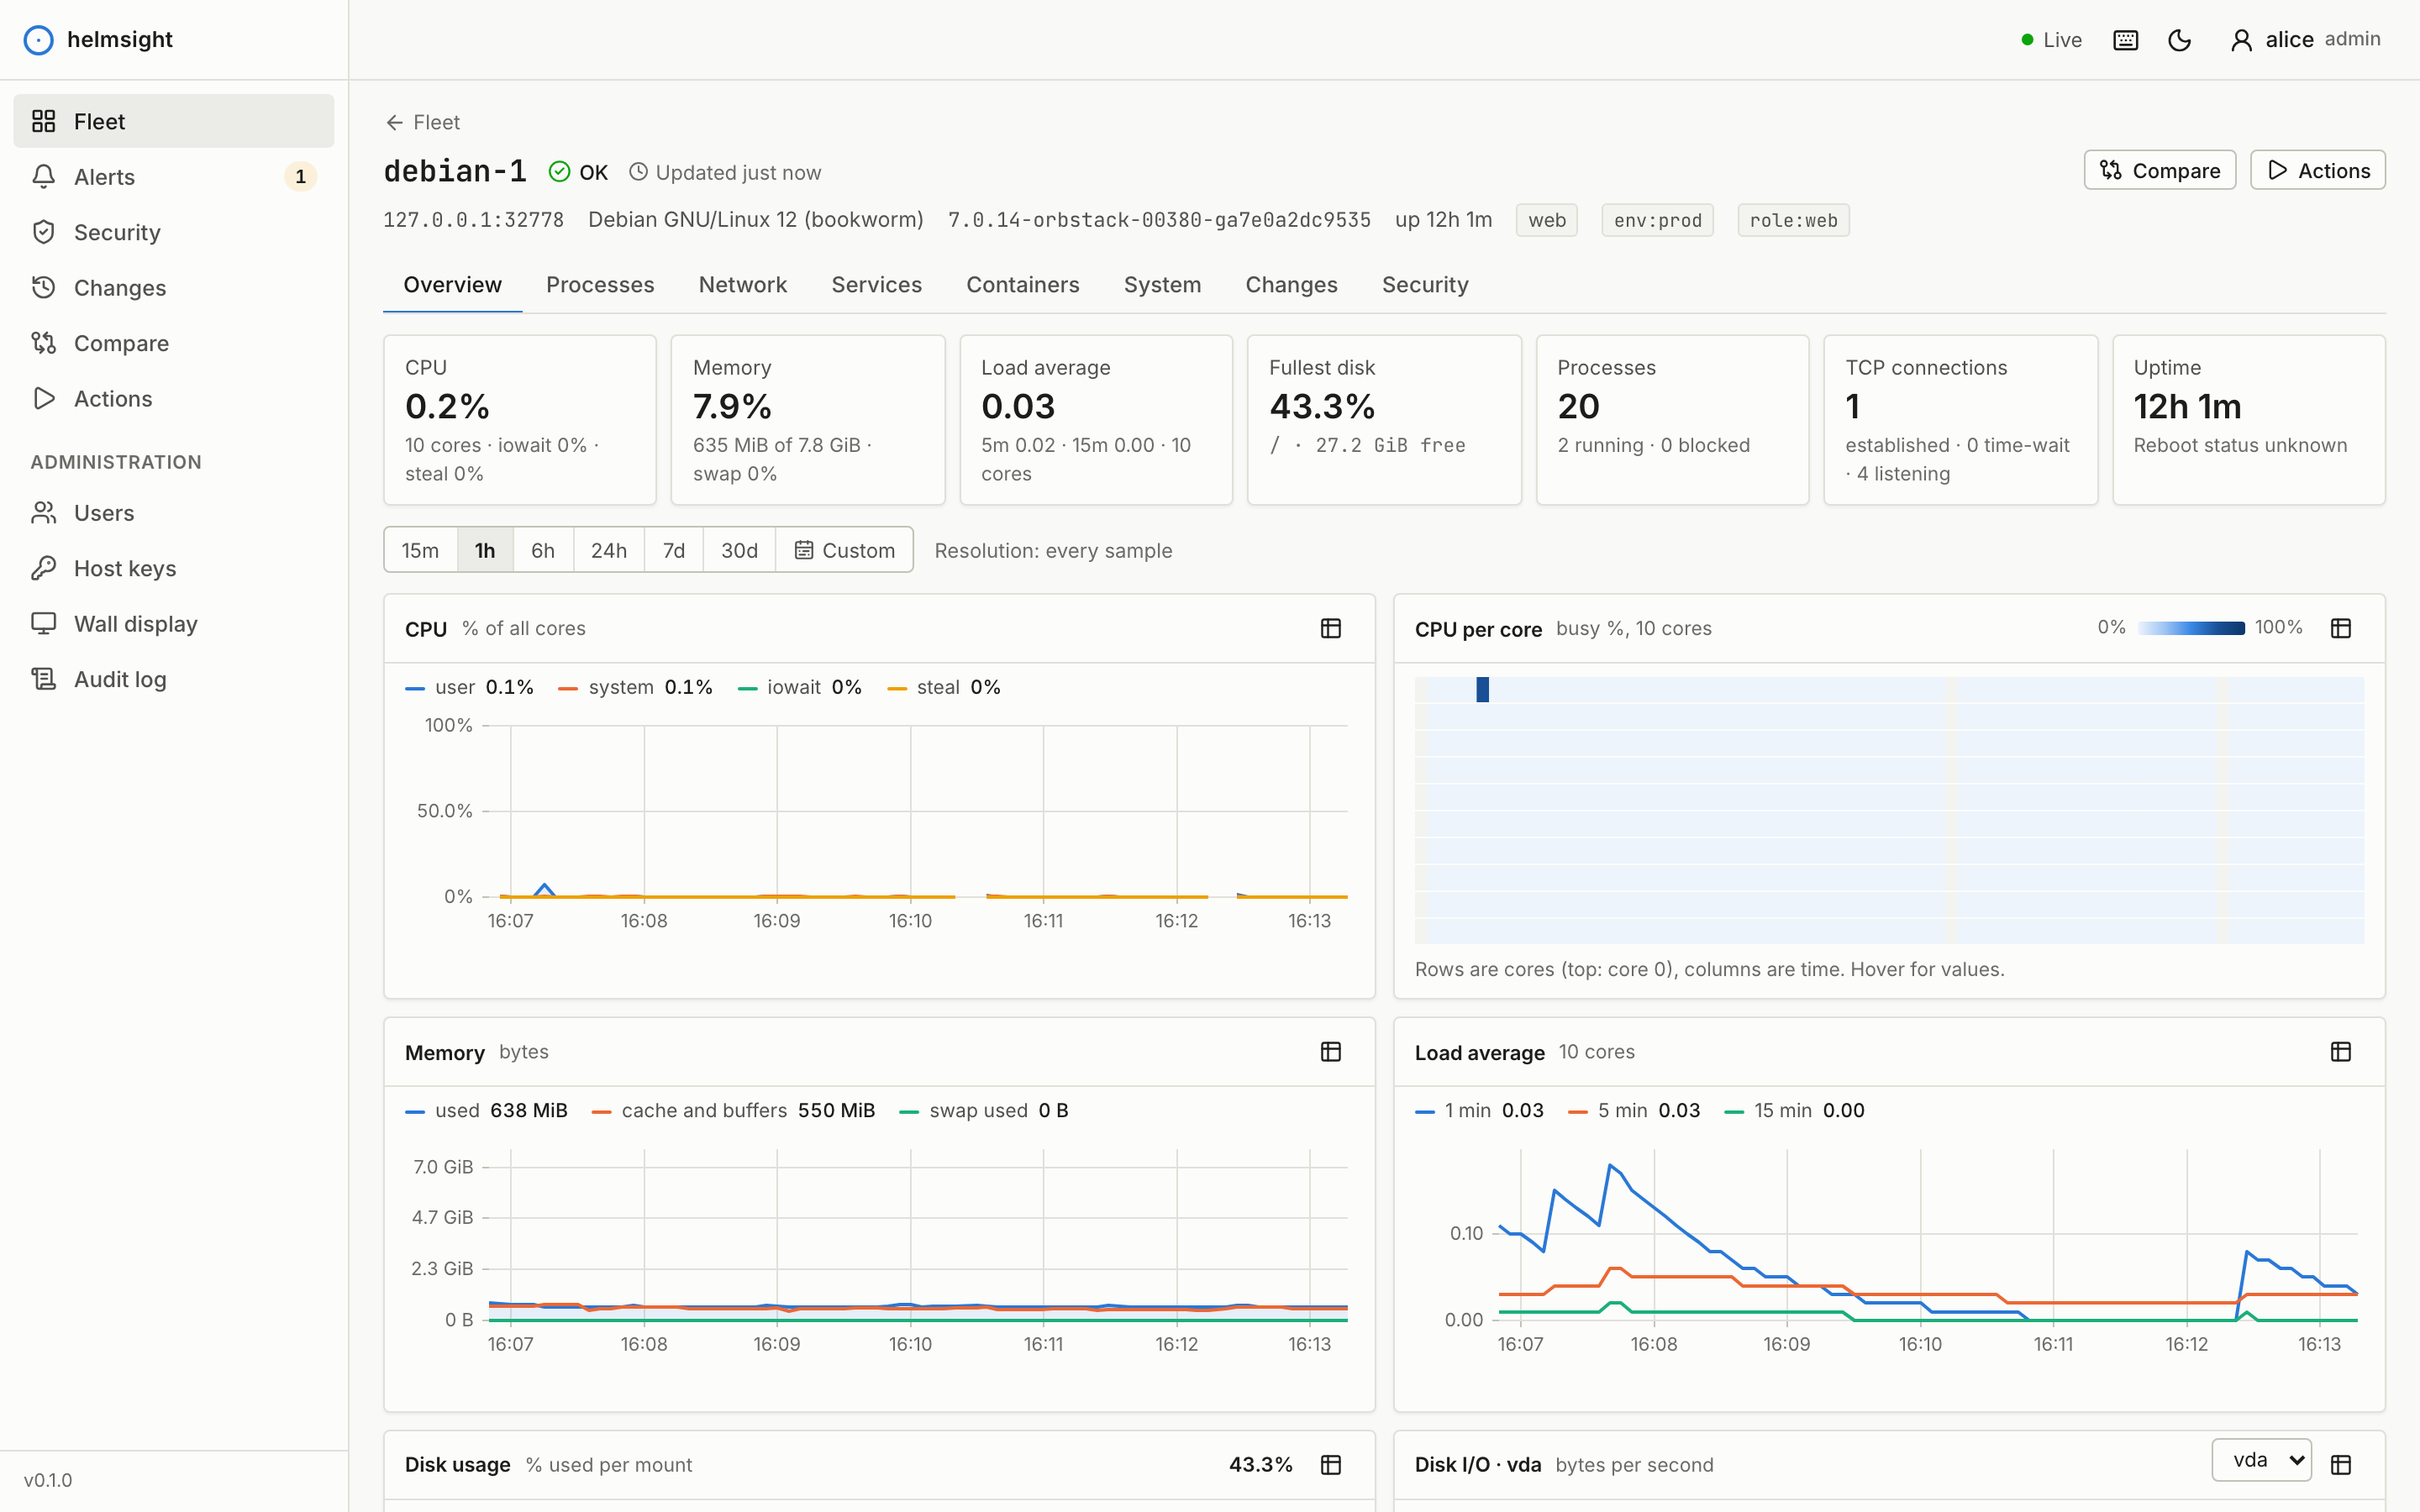Viewport: 2420px width, 1512px height.
Task: Open Security in the sidebar
Action: tap(174, 232)
